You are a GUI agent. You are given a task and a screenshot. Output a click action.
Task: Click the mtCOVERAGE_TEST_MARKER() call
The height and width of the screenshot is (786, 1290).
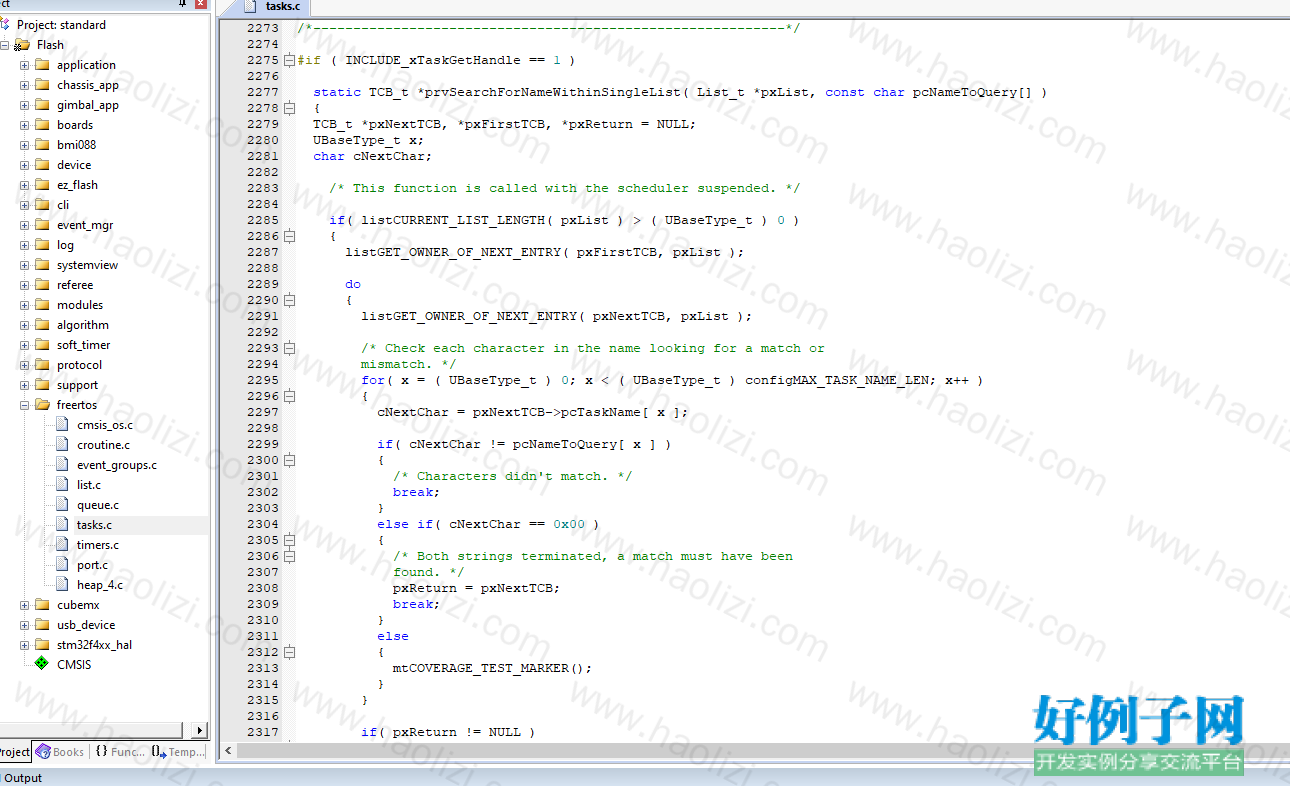click(x=492, y=668)
